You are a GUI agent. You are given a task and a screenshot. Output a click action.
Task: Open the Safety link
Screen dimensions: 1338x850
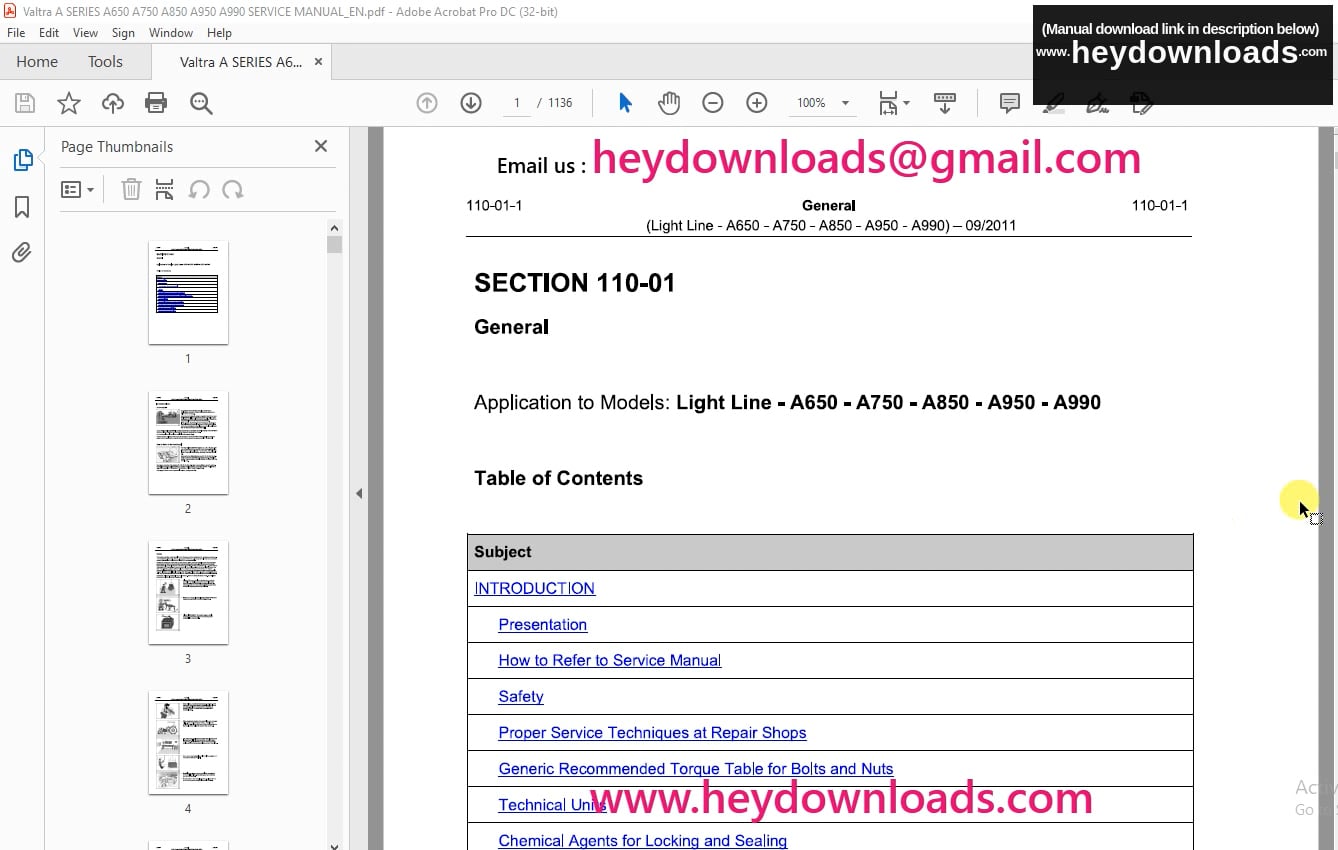click(x=521, y=696)
